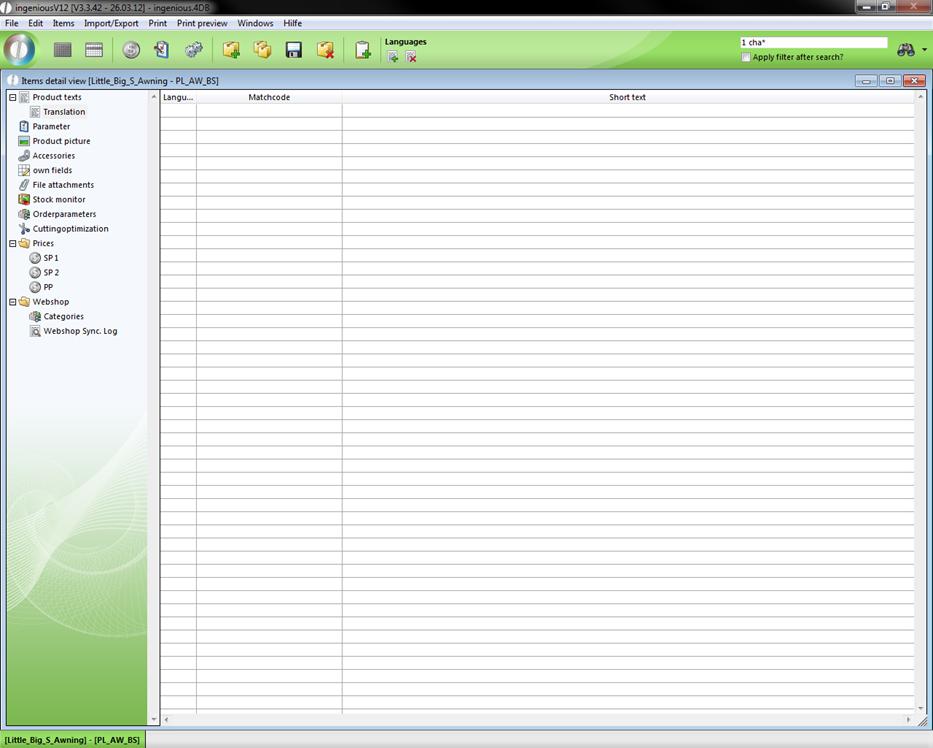The width and height of the screenshot is (933, 748).
Task: Click the folder with red X toolbar icon
Action: tap(325, 50)
